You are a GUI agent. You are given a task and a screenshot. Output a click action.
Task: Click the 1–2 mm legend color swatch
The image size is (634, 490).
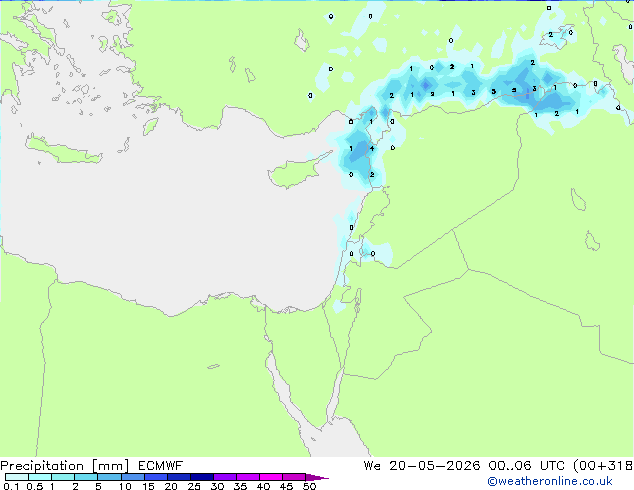(63, 477)
